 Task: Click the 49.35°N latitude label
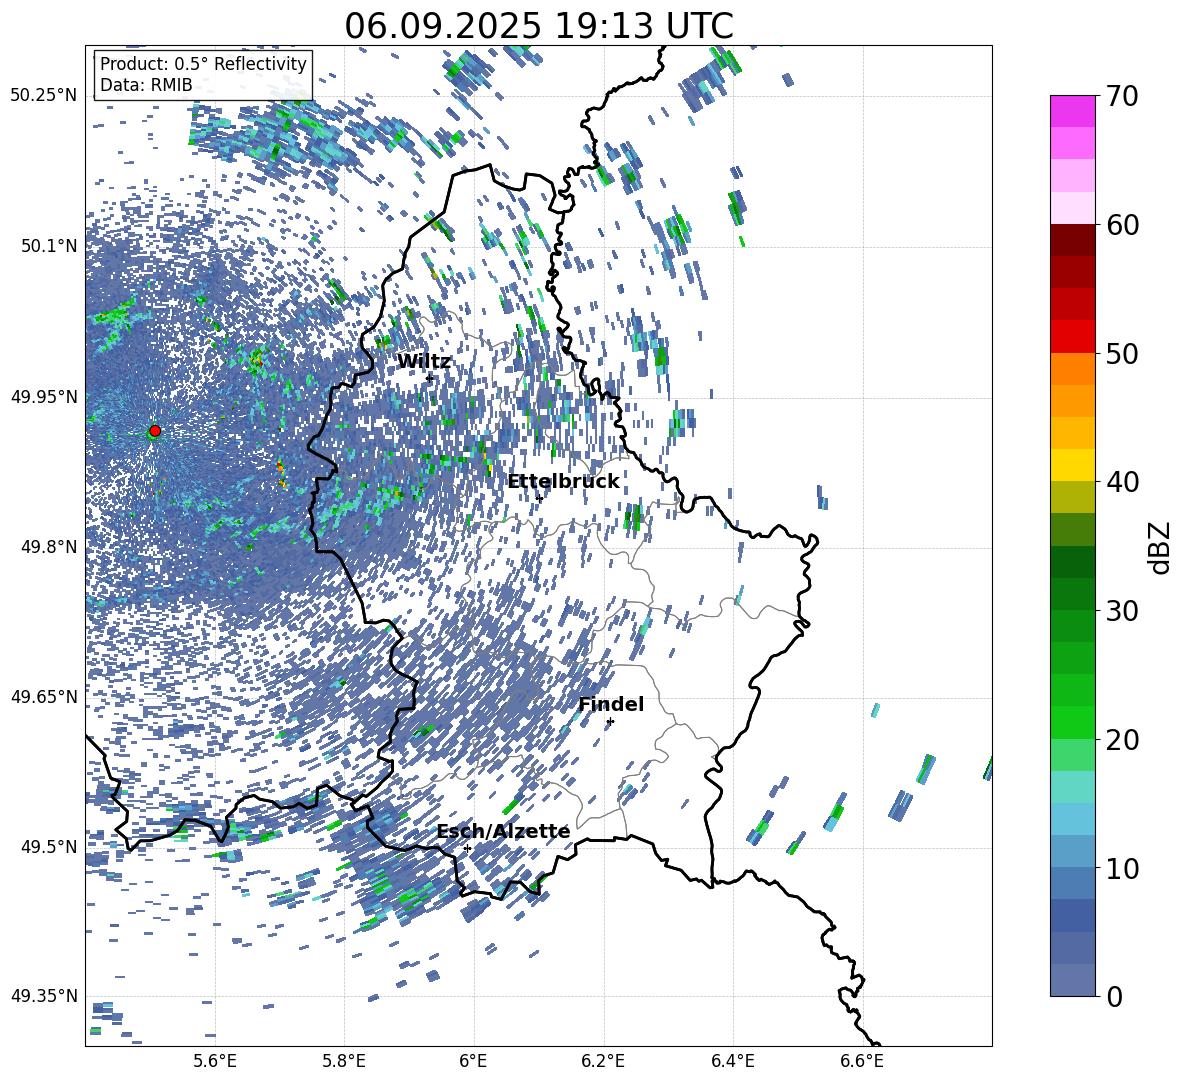[44, 996]
